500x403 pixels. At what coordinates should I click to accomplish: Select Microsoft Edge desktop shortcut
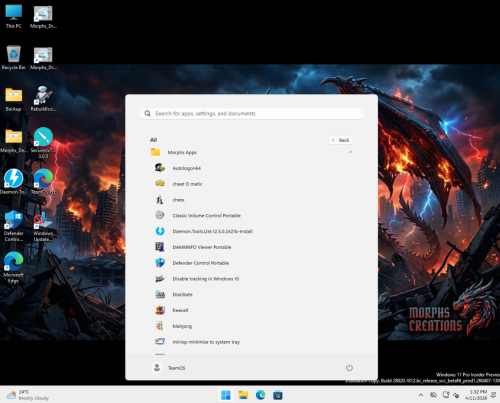(14, 267)
